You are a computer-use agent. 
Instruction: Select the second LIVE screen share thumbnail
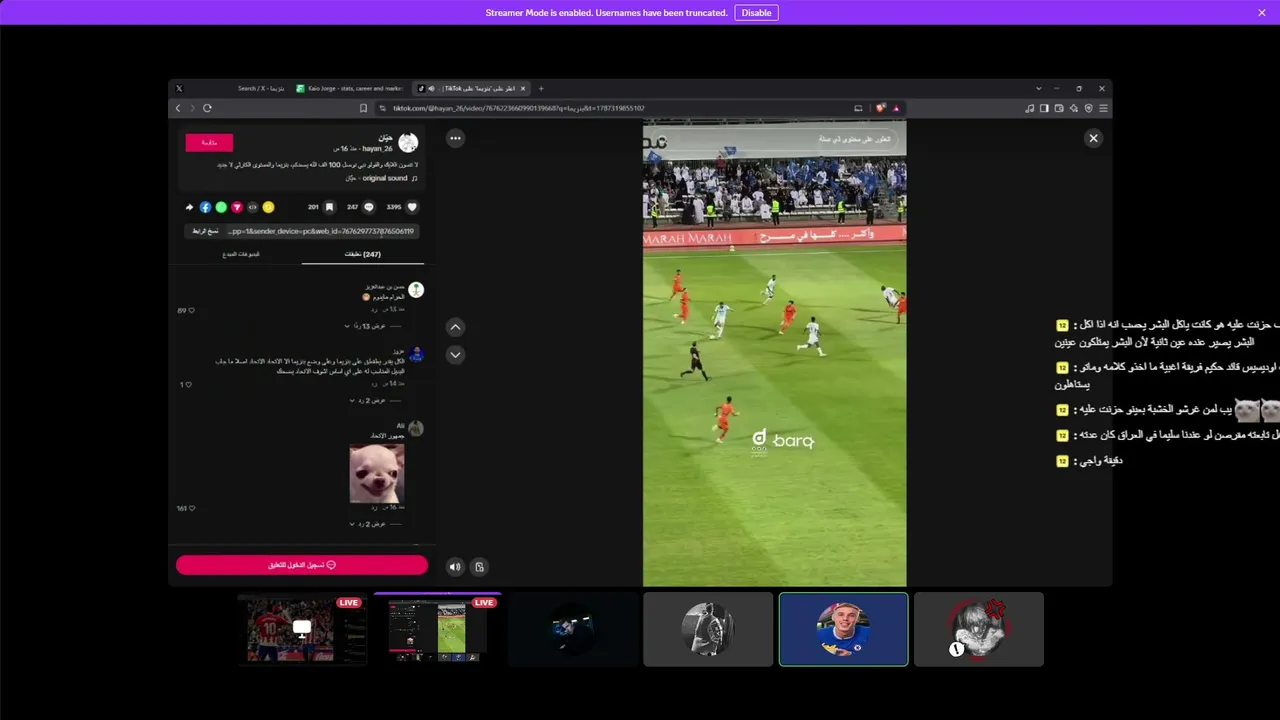tap(438, 629)
